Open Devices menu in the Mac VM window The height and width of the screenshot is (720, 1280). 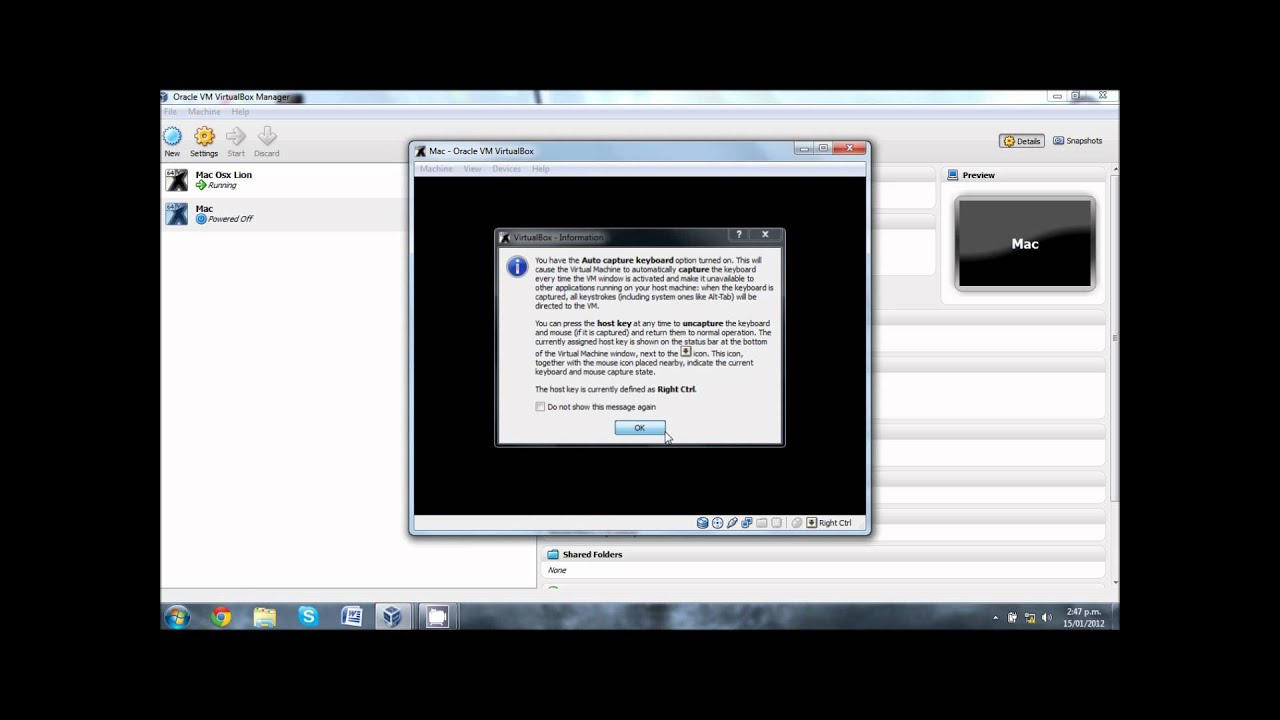[506, 169]
